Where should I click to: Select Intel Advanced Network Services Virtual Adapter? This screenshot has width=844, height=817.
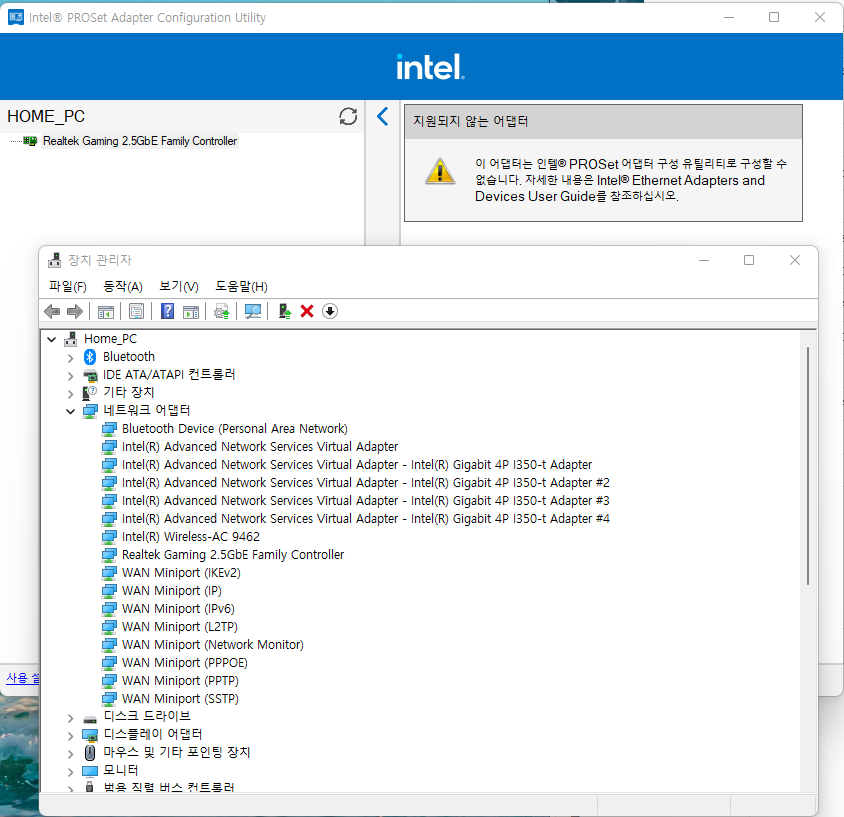260,447
